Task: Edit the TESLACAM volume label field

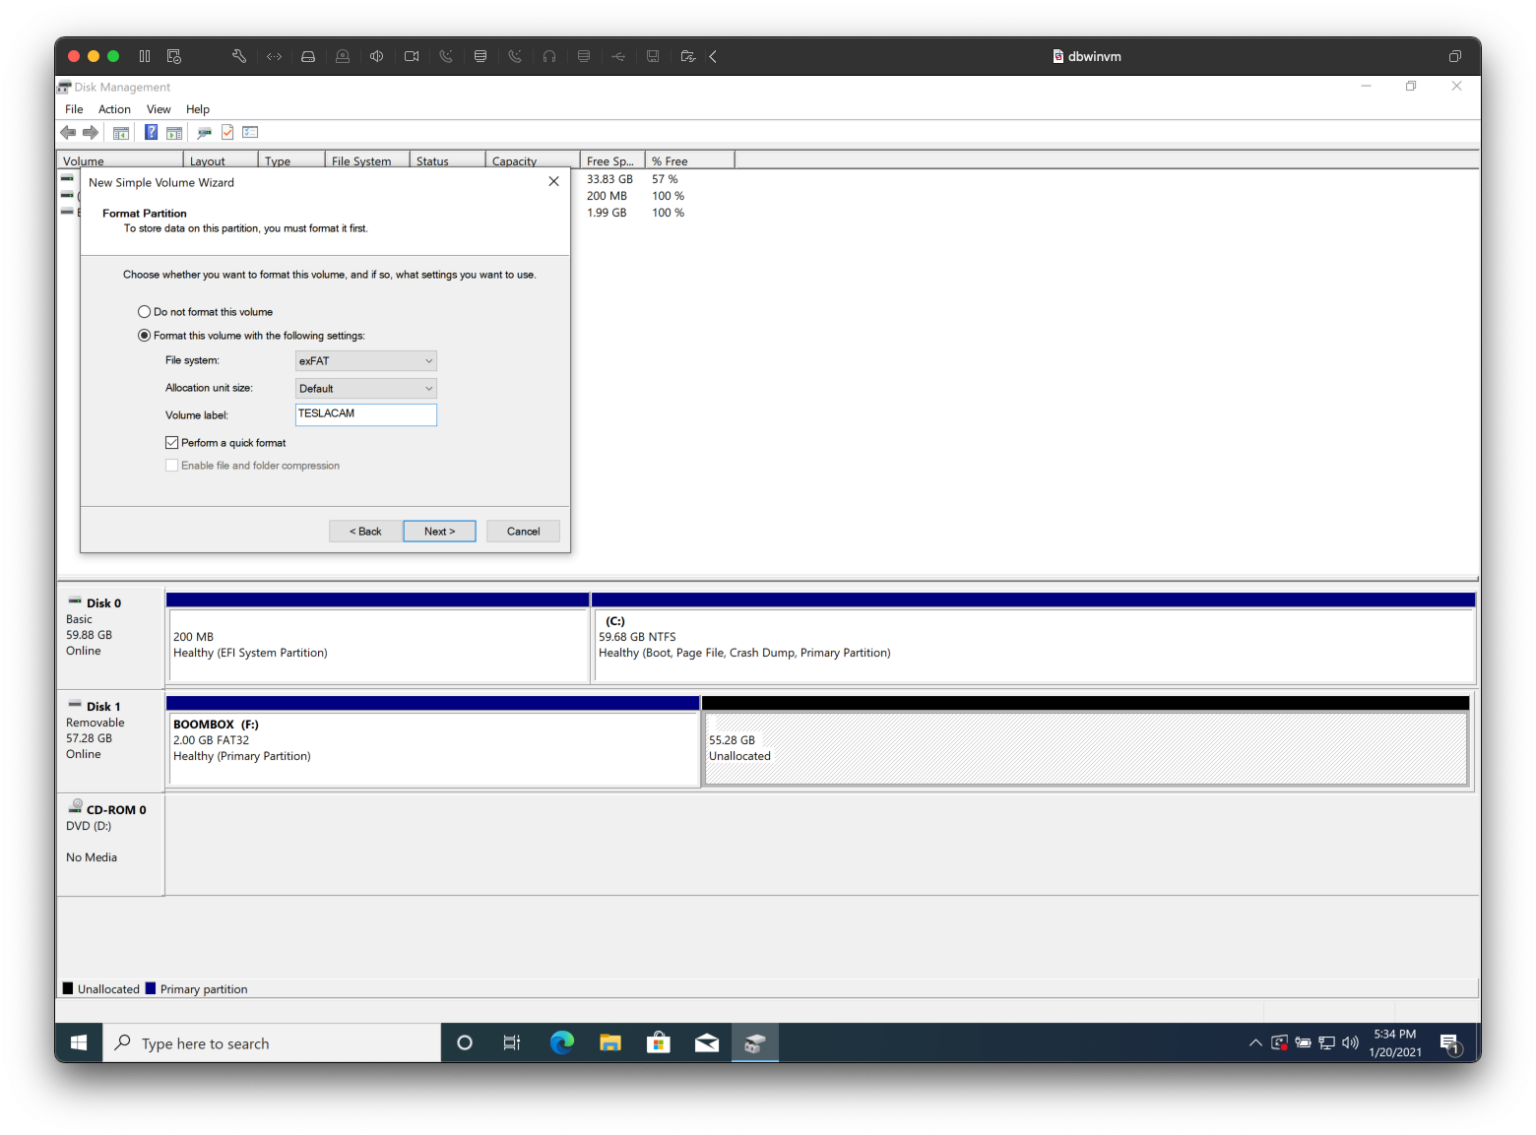Action: (366, 414)
